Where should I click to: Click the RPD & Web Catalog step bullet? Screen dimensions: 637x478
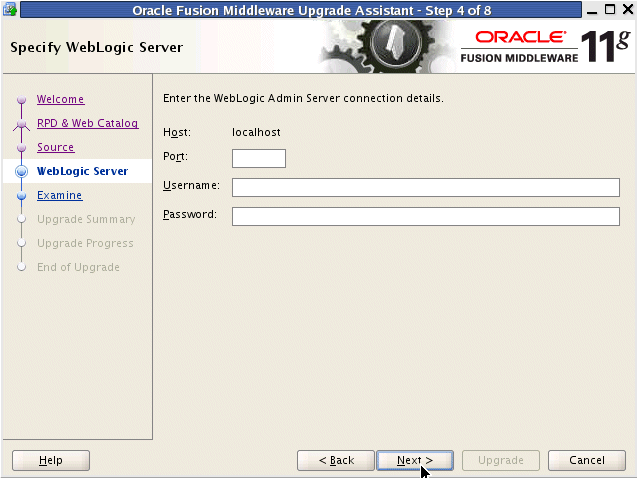tap(22, 123)
